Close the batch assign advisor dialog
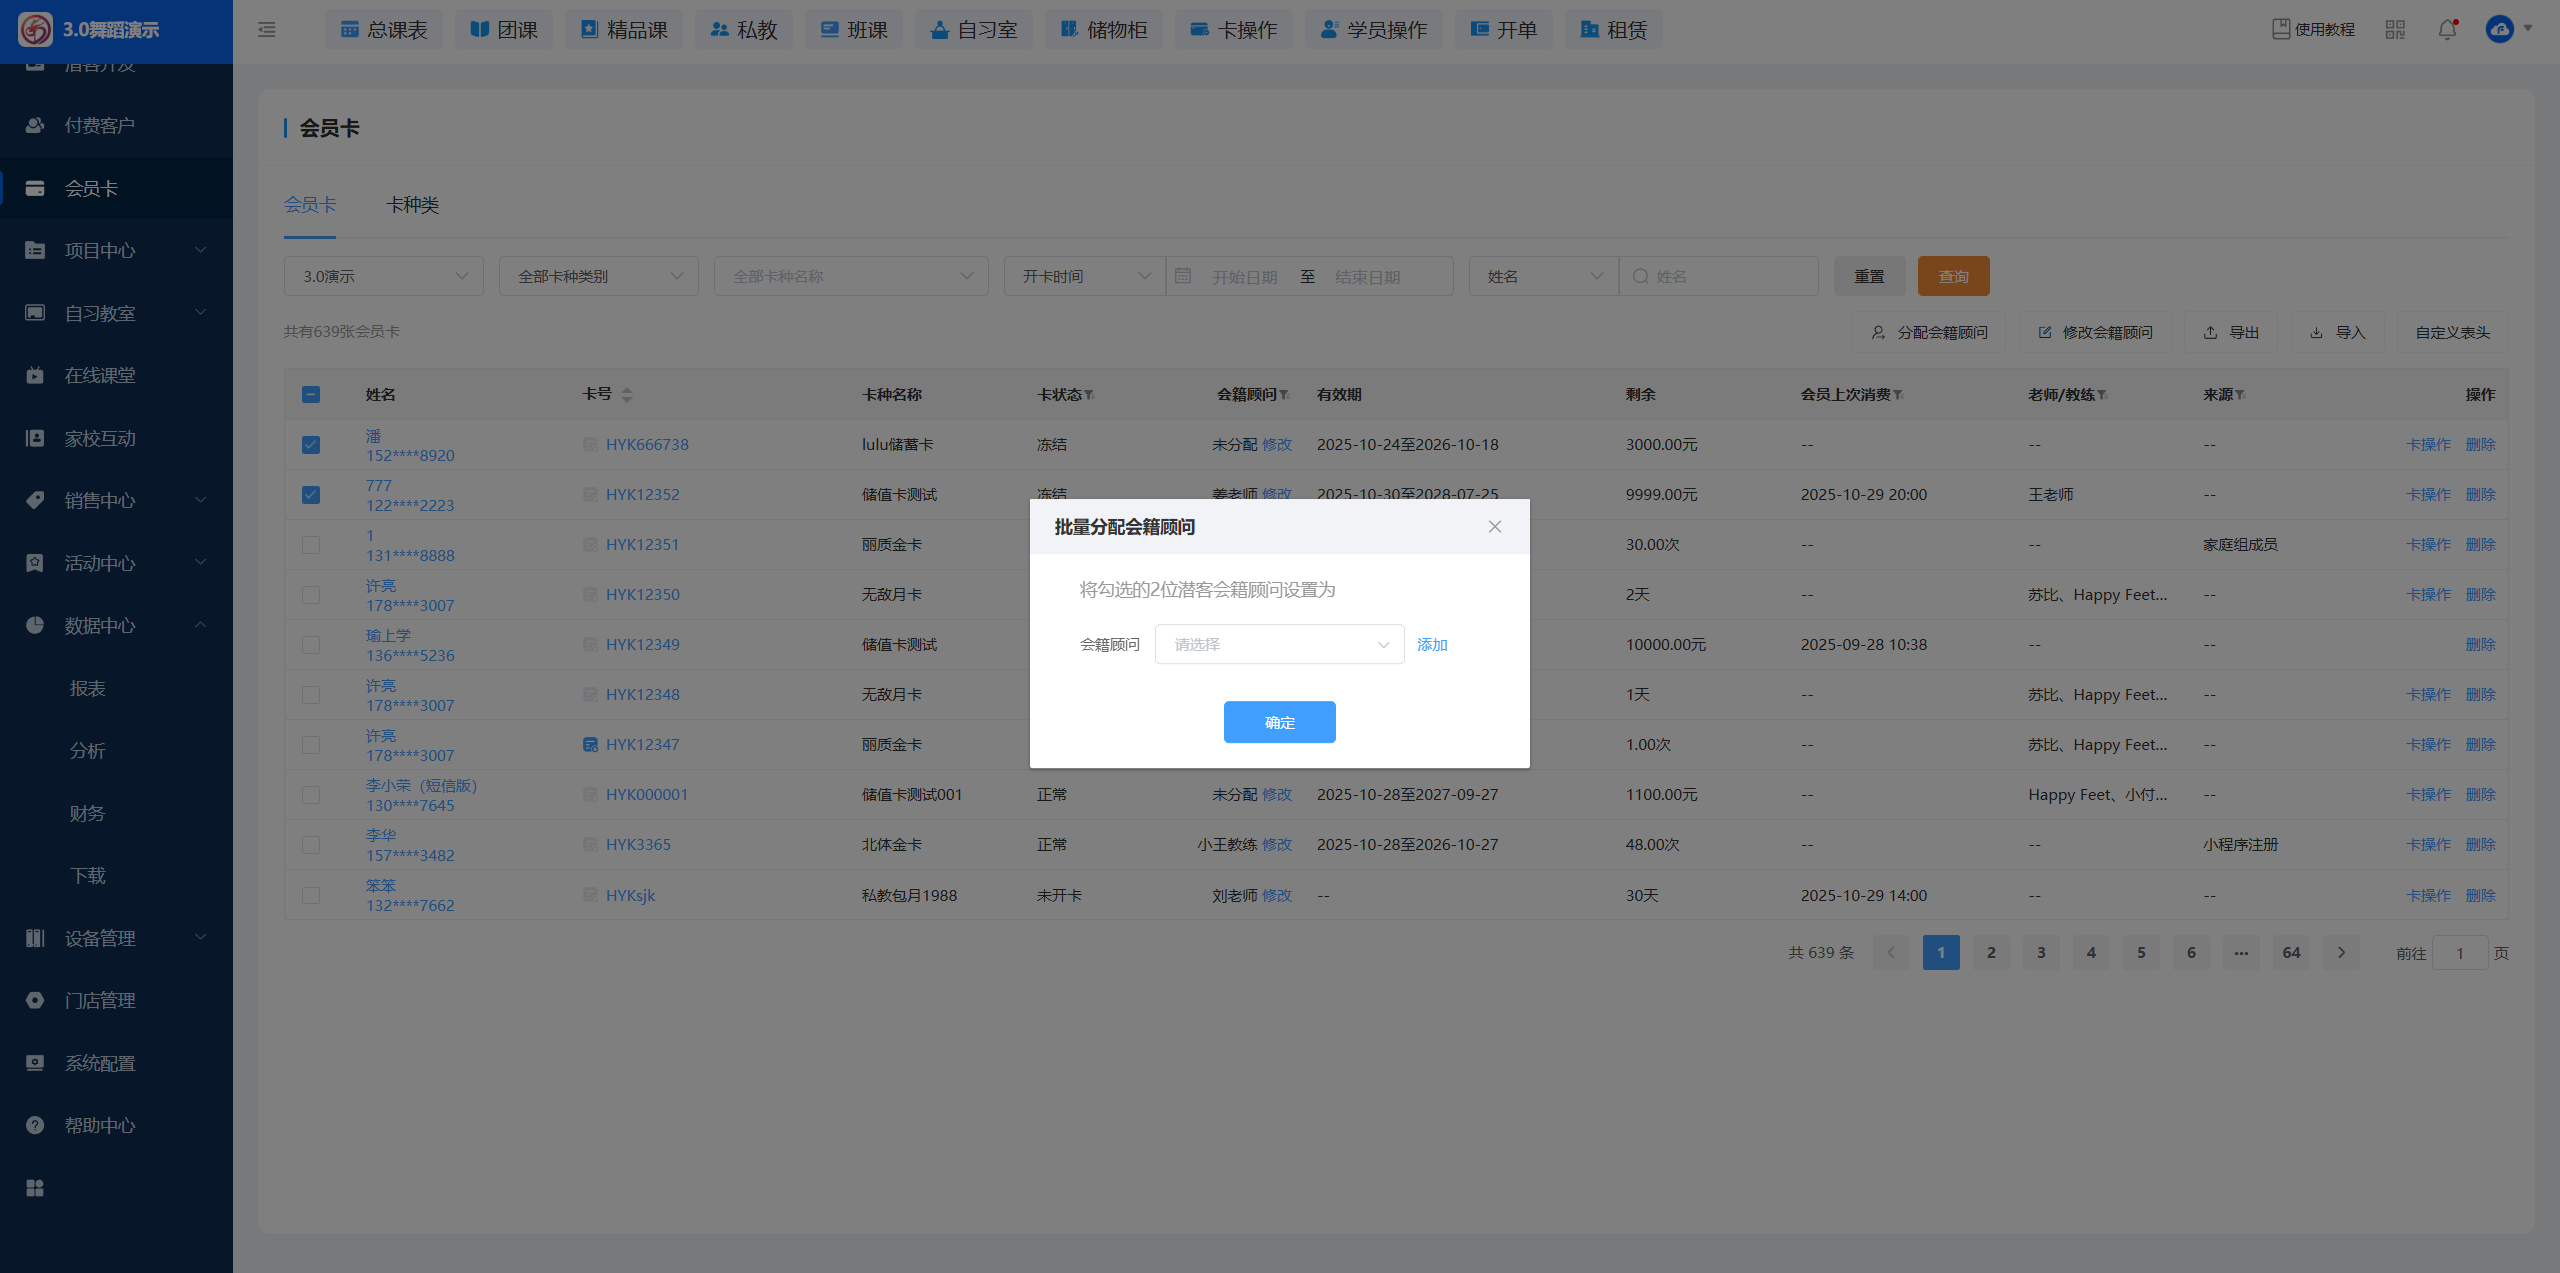The height and width of the screenshot is (1273, 2560). tap(1494, 527)
